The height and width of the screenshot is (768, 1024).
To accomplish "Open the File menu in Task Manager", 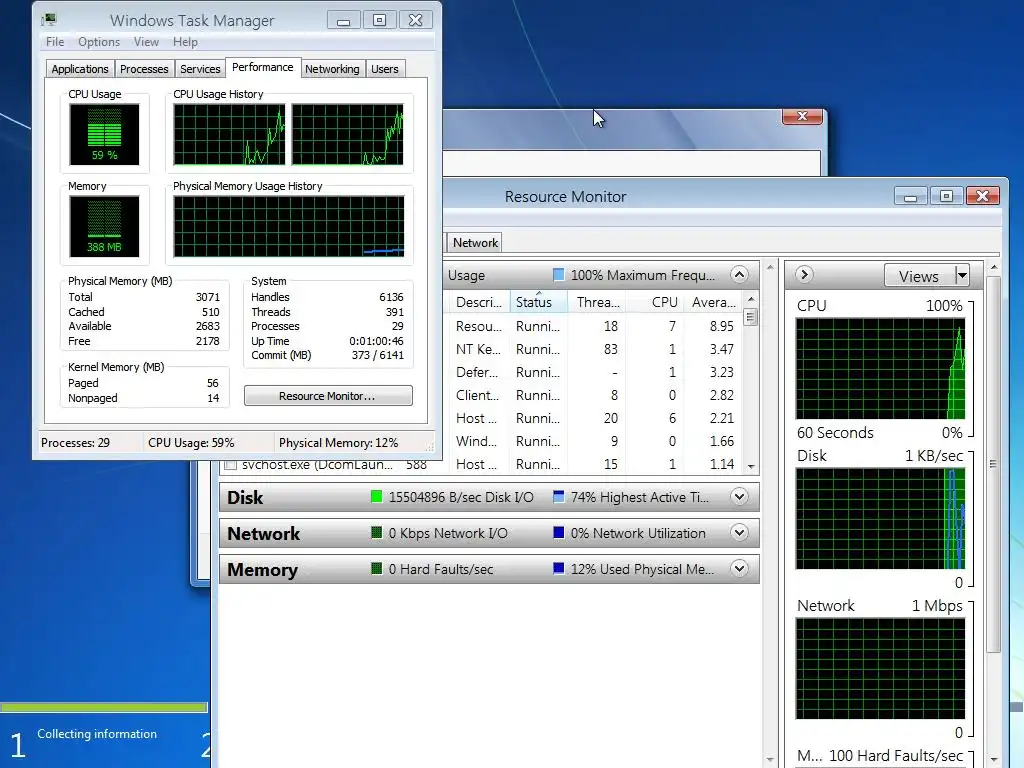I will (x=55, y=42).
